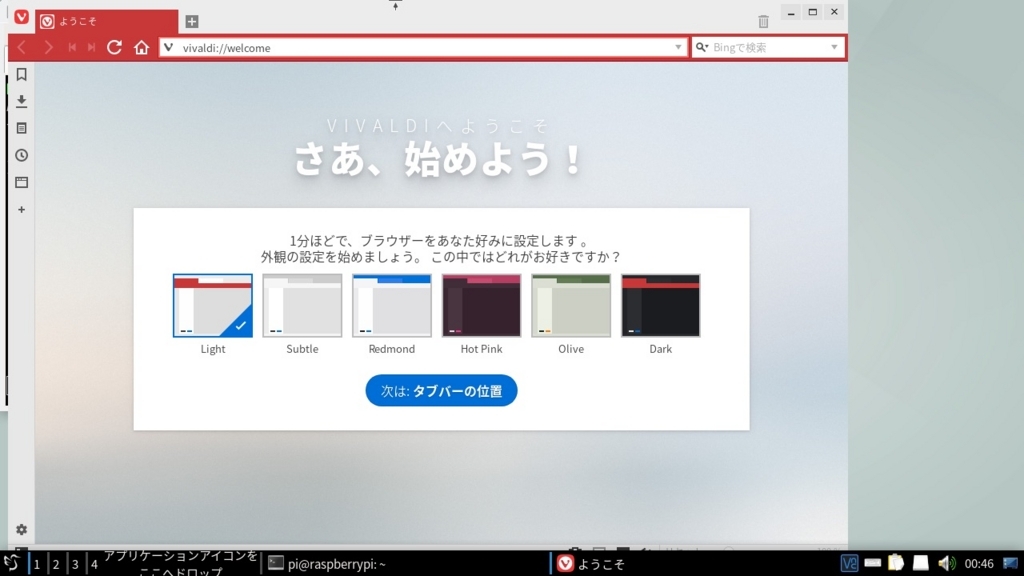Click the 00:46 clock
The image size is (1024, 576).
pyautogui.click(x=979, y=564)
